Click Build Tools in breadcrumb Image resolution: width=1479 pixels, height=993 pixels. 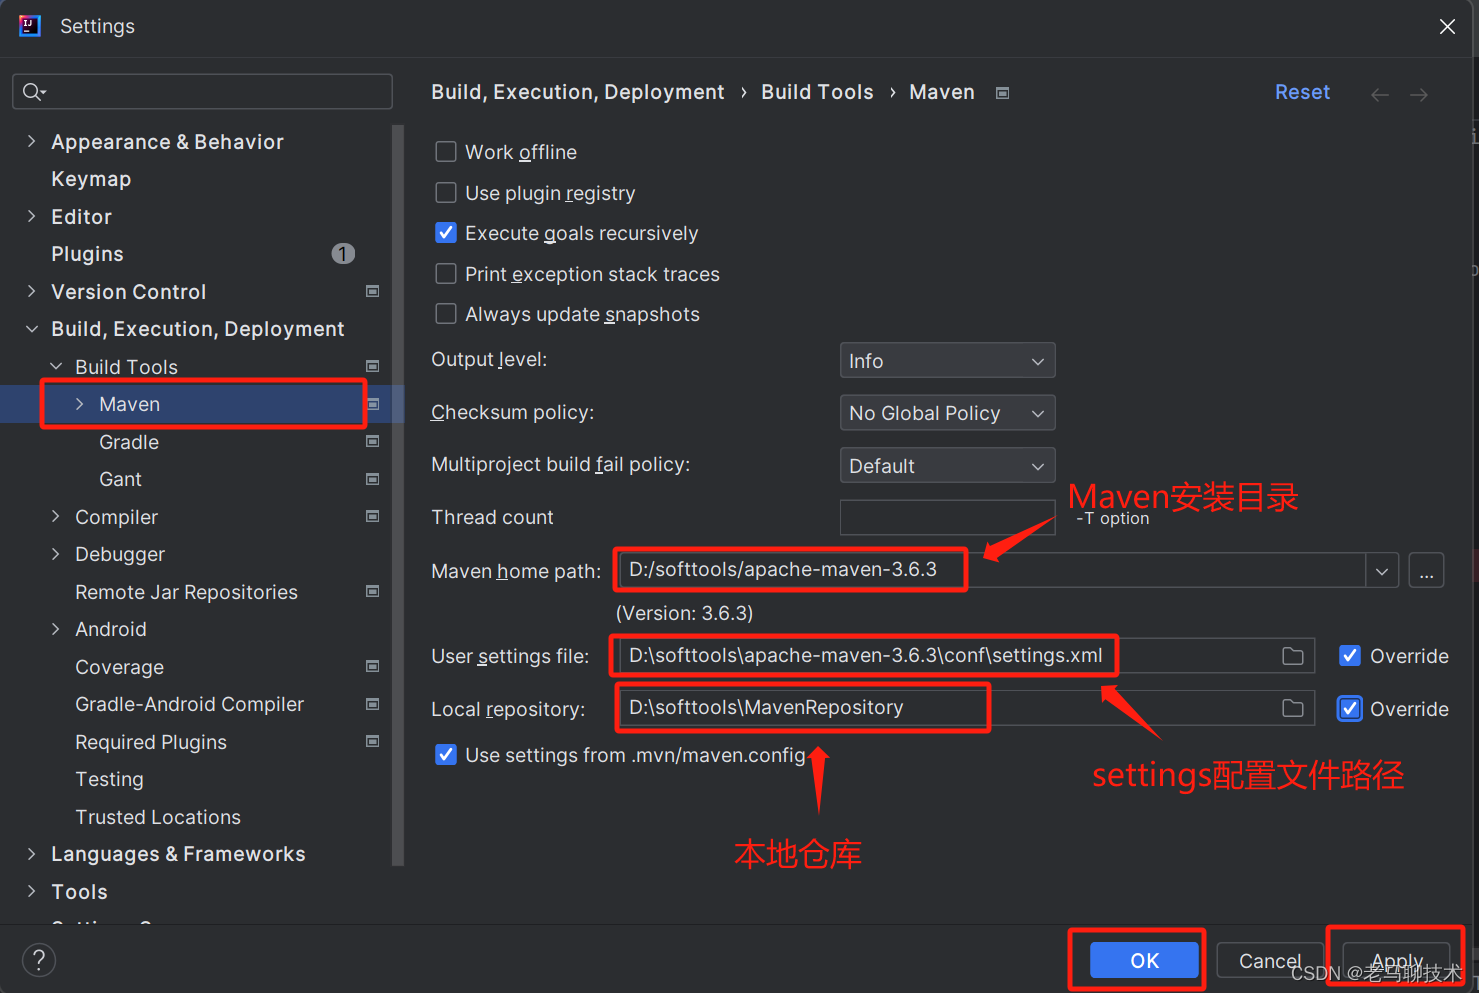pyautogui.click(x=817, y=92)
